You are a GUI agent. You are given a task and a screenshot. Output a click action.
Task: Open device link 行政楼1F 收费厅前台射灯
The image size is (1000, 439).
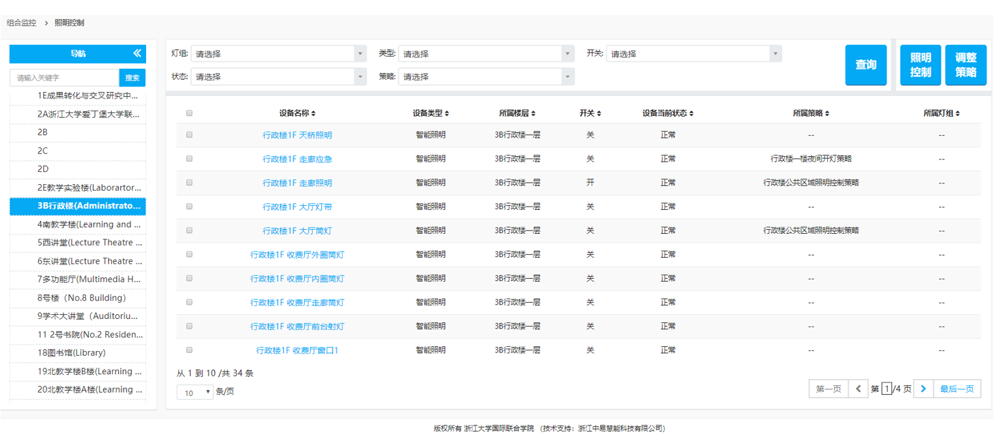tap(297, 326)
